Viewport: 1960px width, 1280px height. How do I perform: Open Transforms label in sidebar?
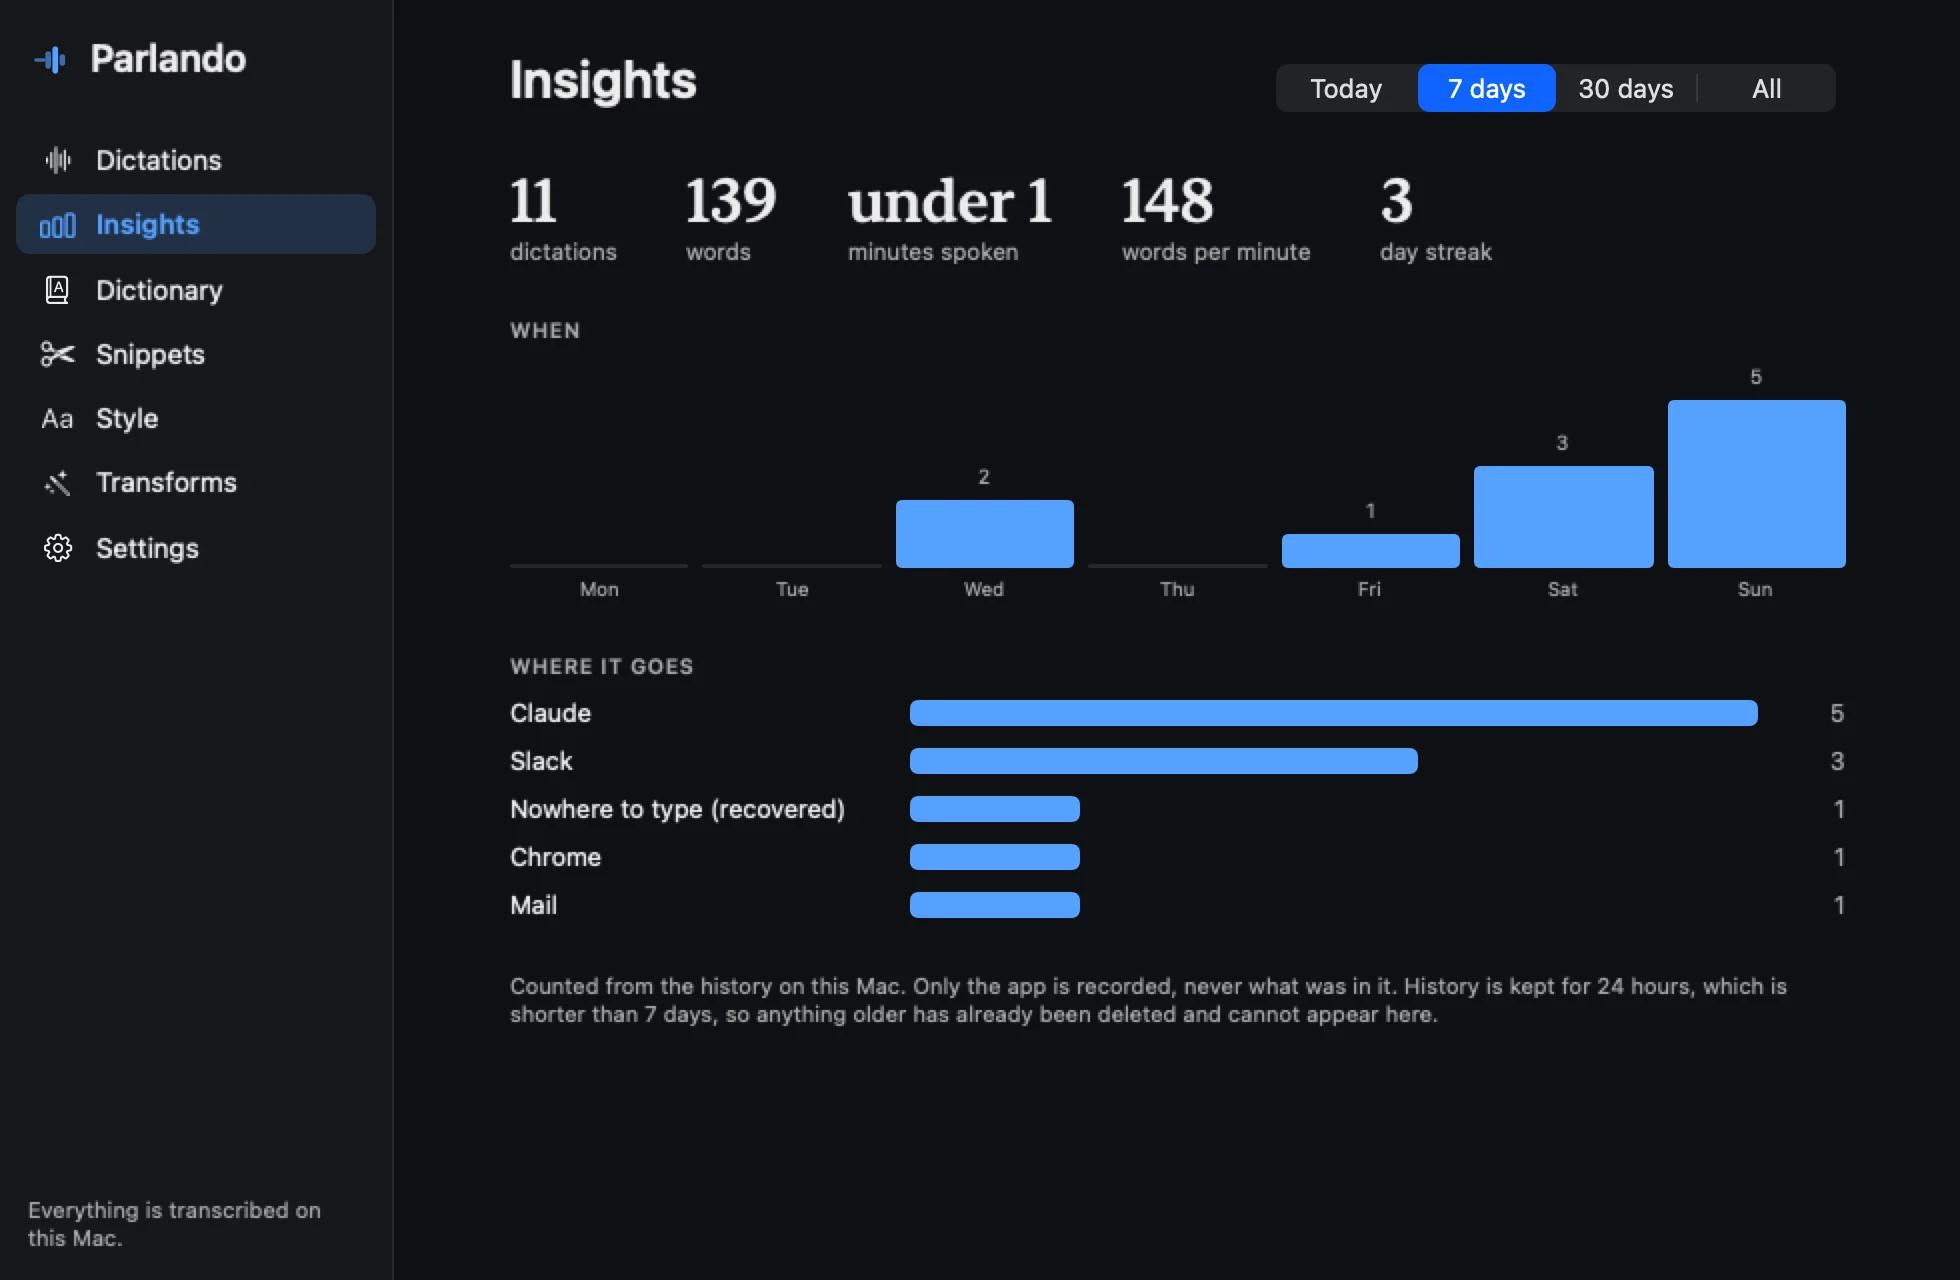point(166,482)
